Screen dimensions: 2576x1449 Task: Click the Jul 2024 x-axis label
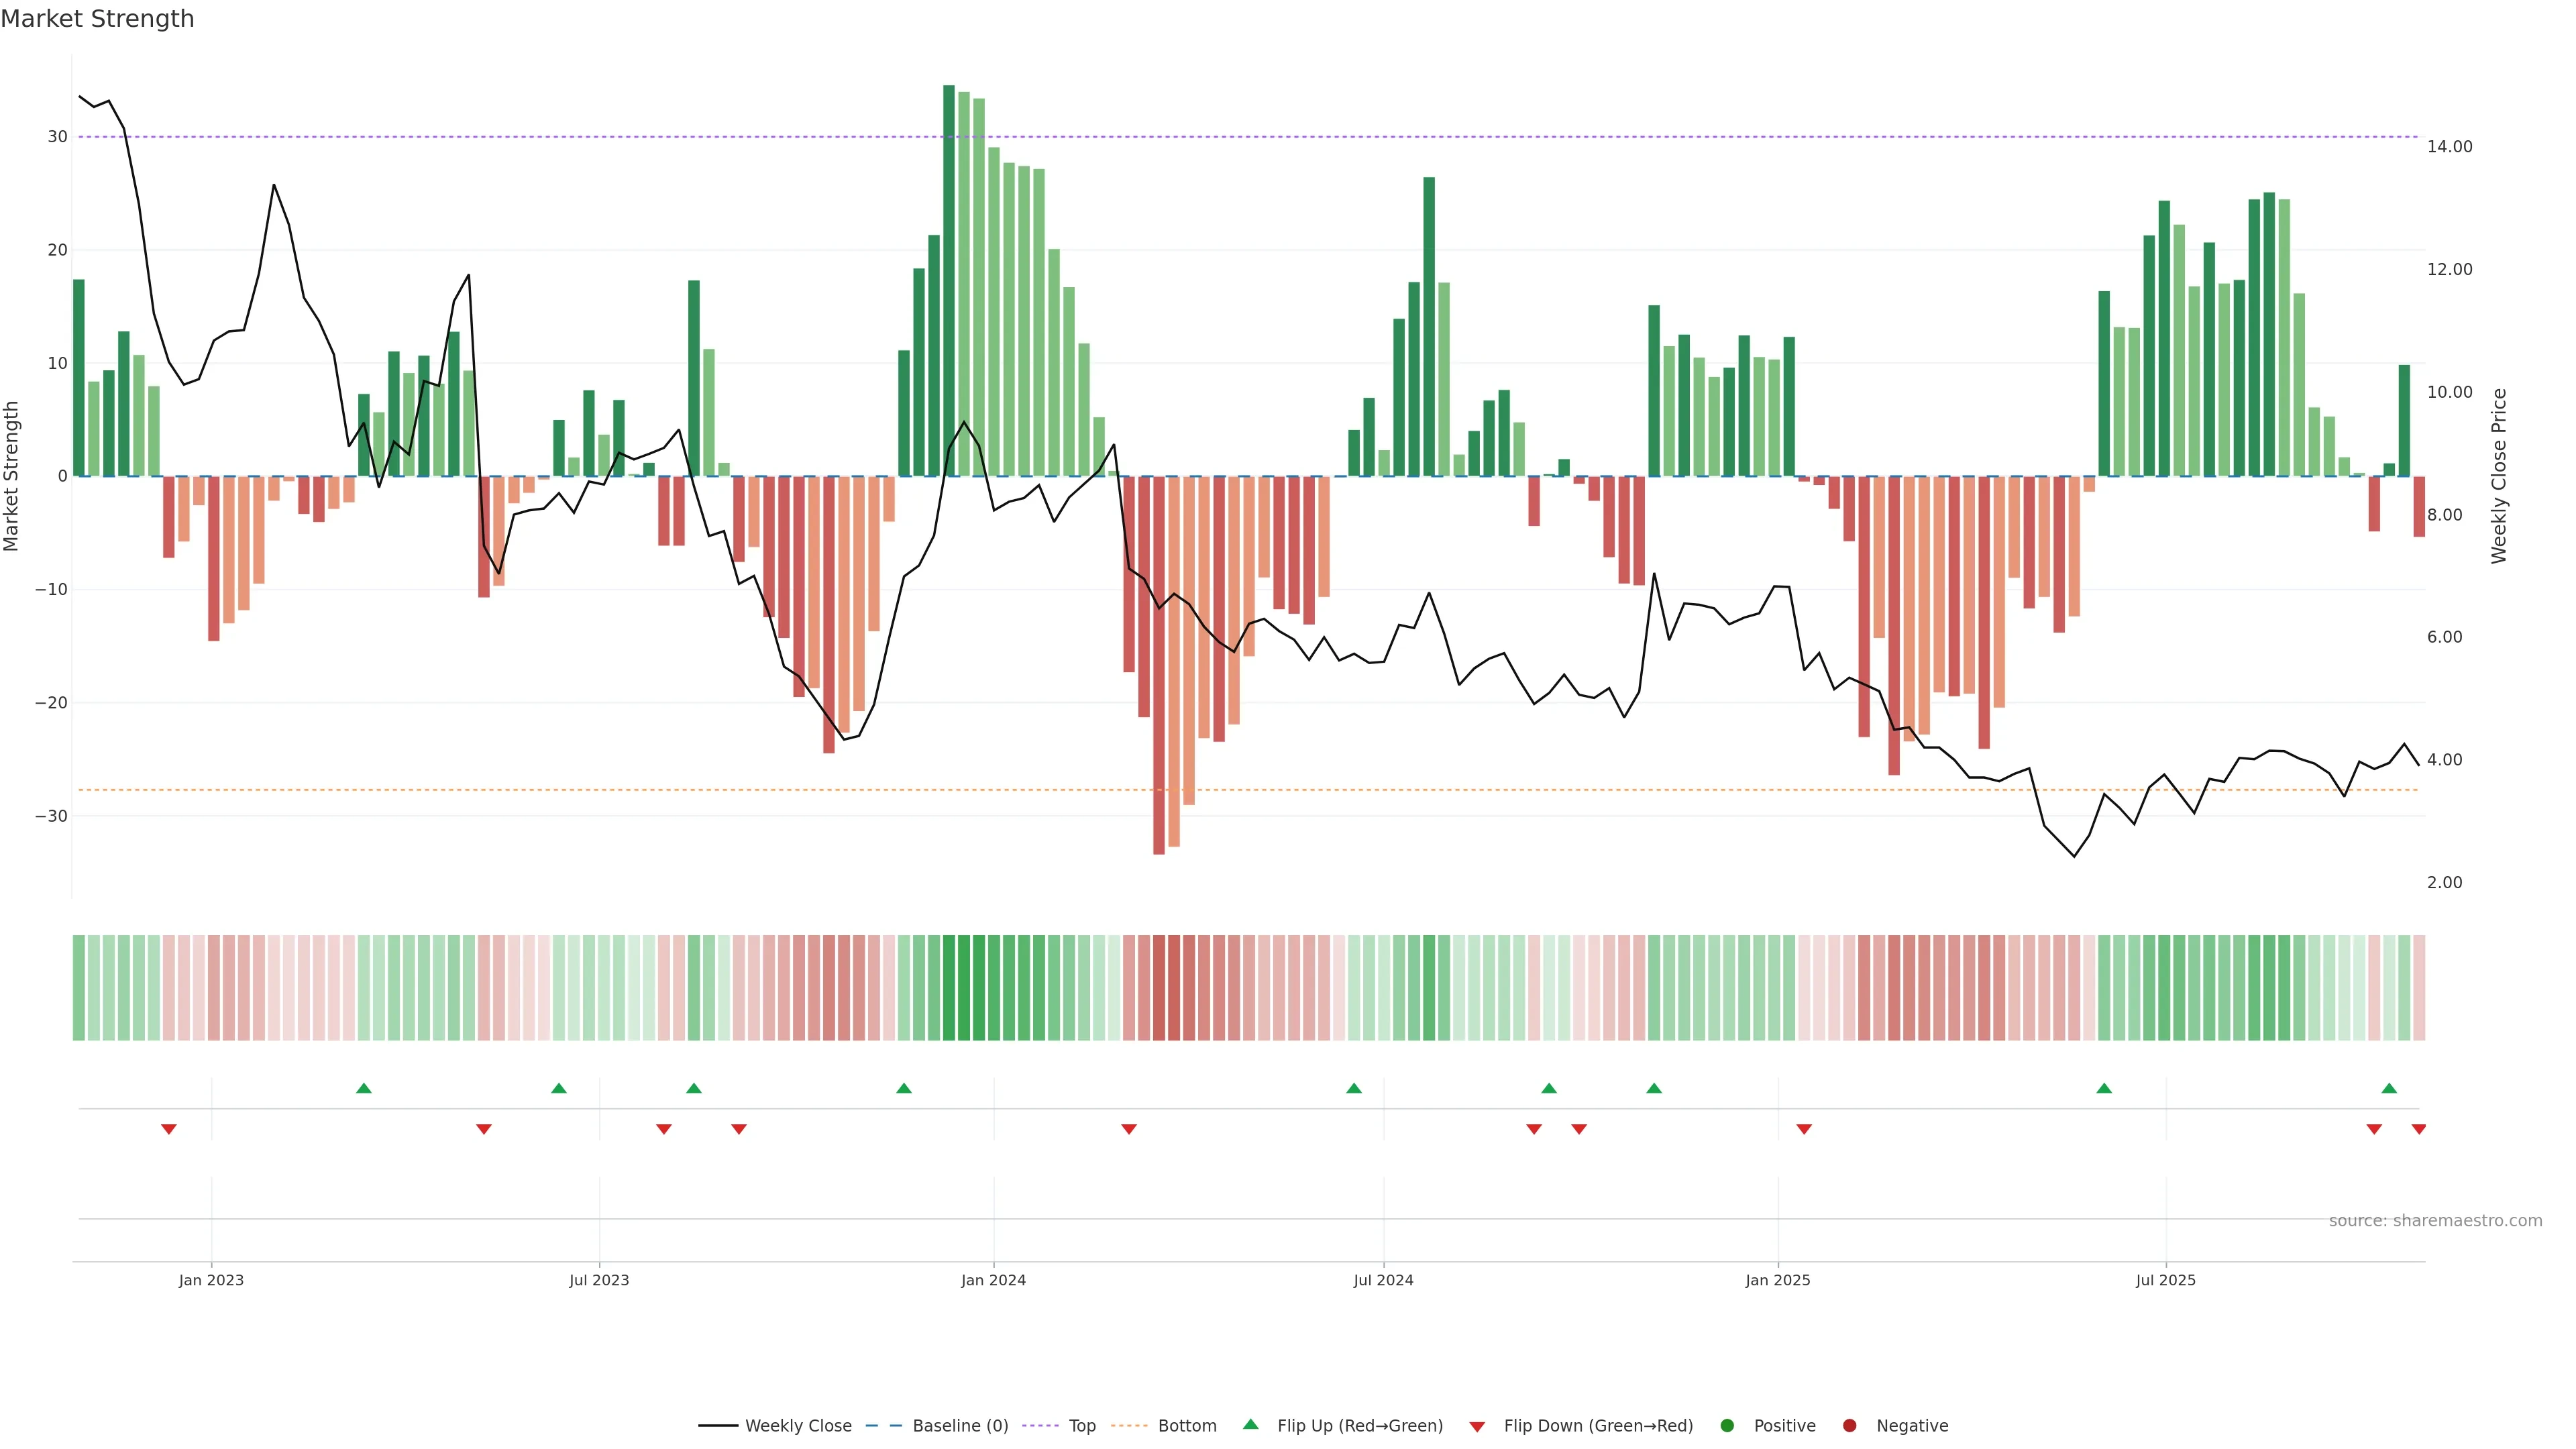pos(1383,1280)
